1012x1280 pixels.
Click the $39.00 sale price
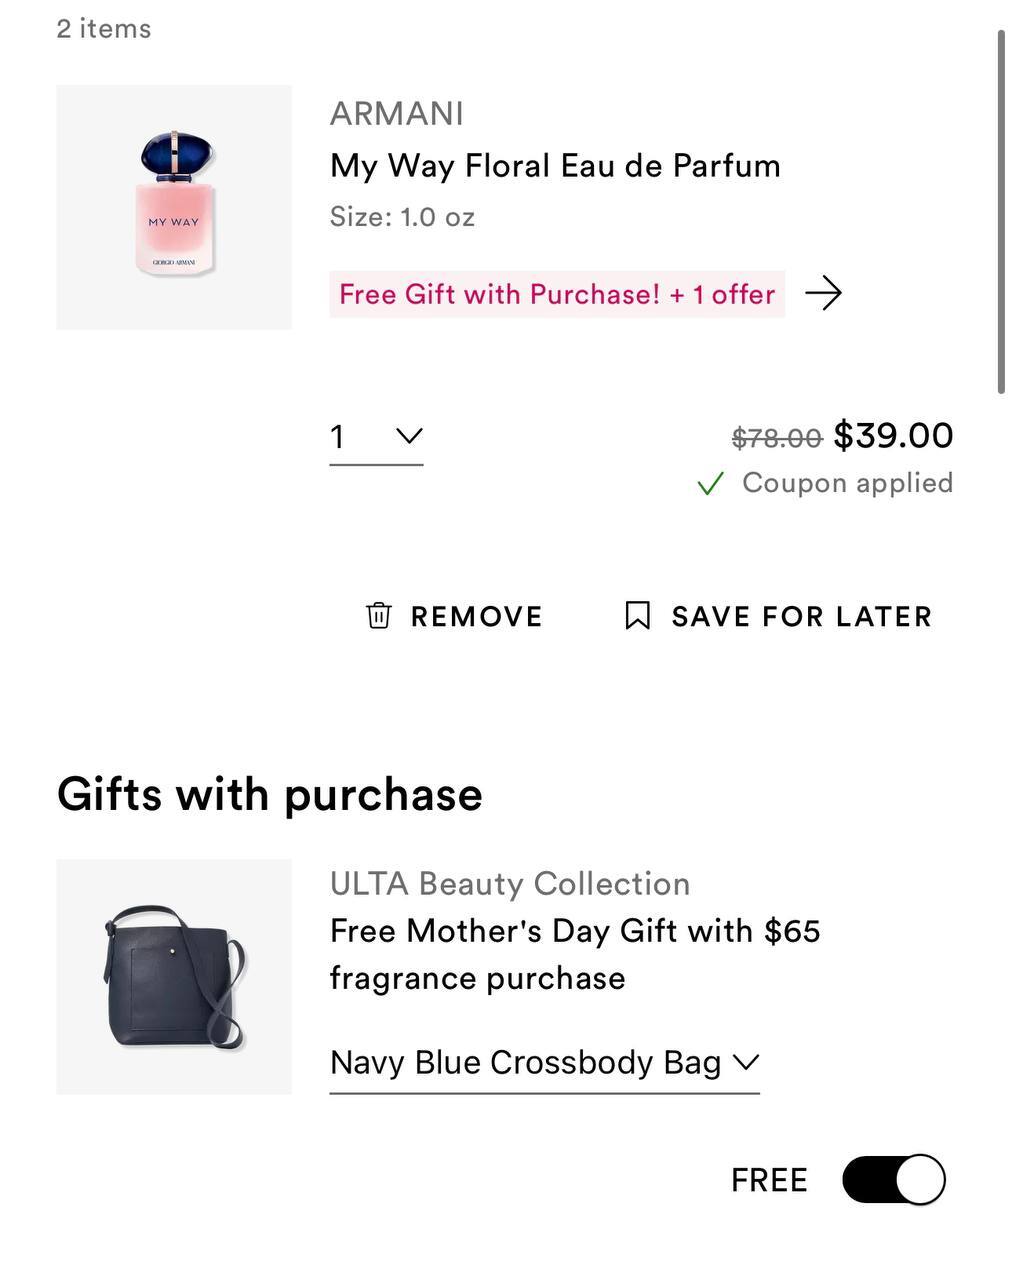point(893,435)
